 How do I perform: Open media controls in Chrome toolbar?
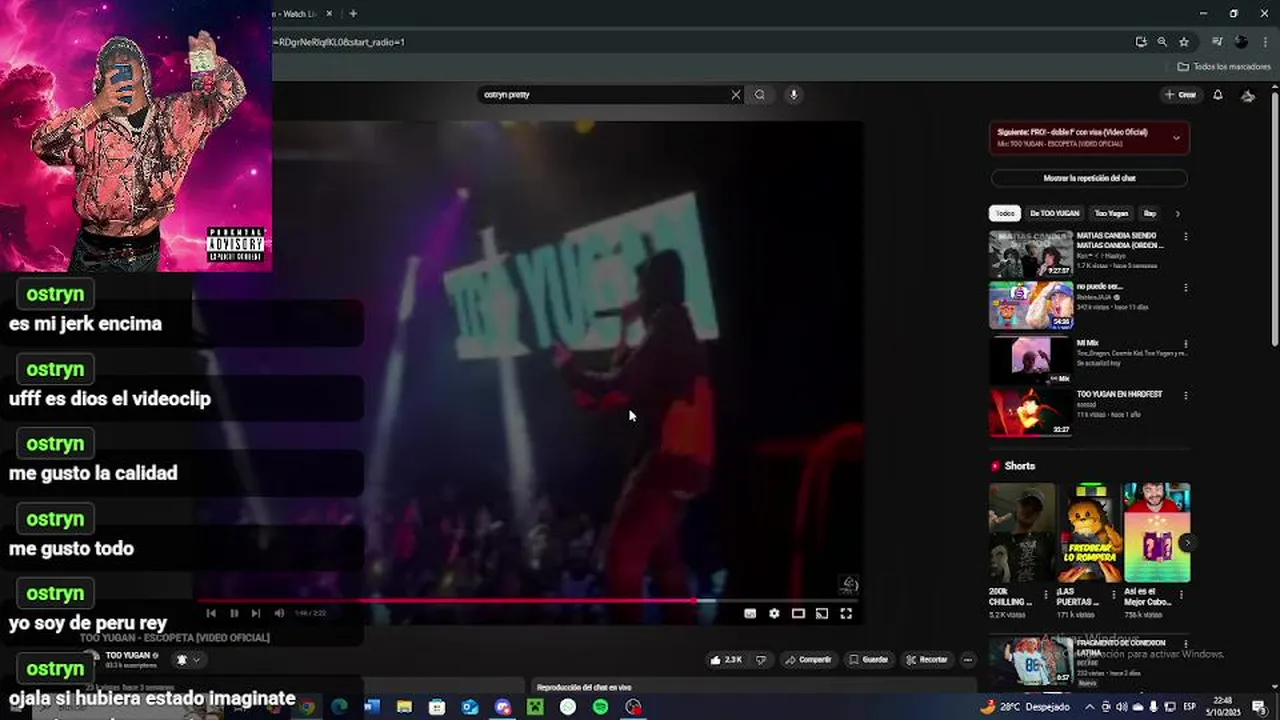(1217, 42)
